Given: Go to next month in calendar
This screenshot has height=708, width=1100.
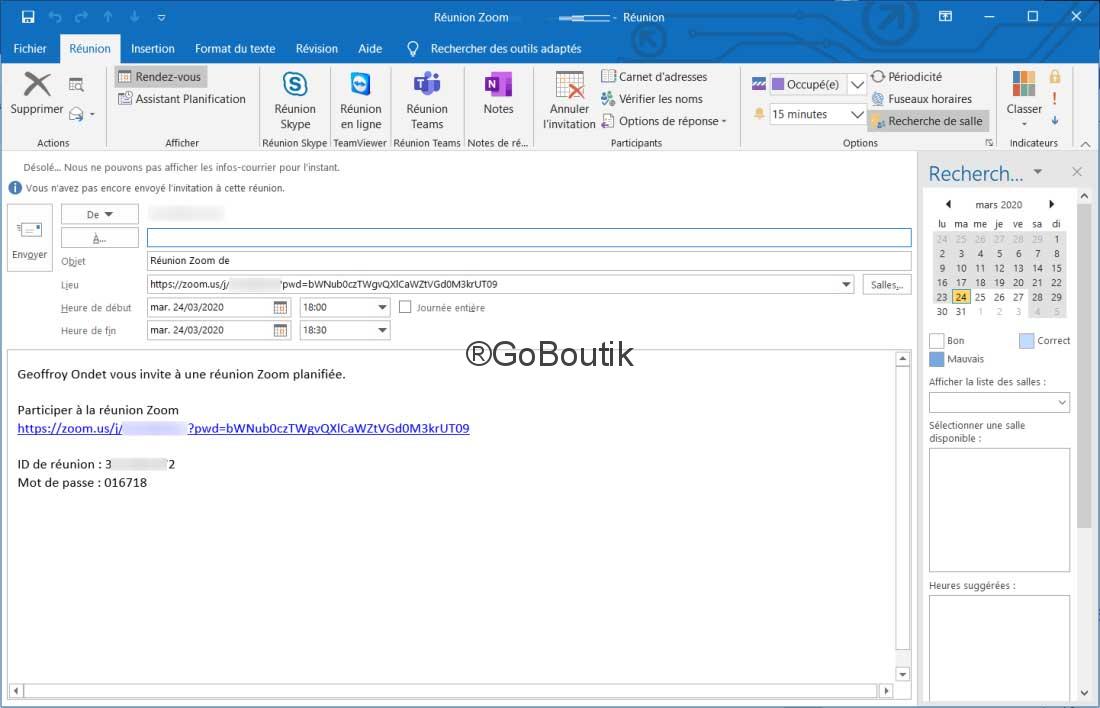Looking at the screenshot, I should tap(1051, 204).
